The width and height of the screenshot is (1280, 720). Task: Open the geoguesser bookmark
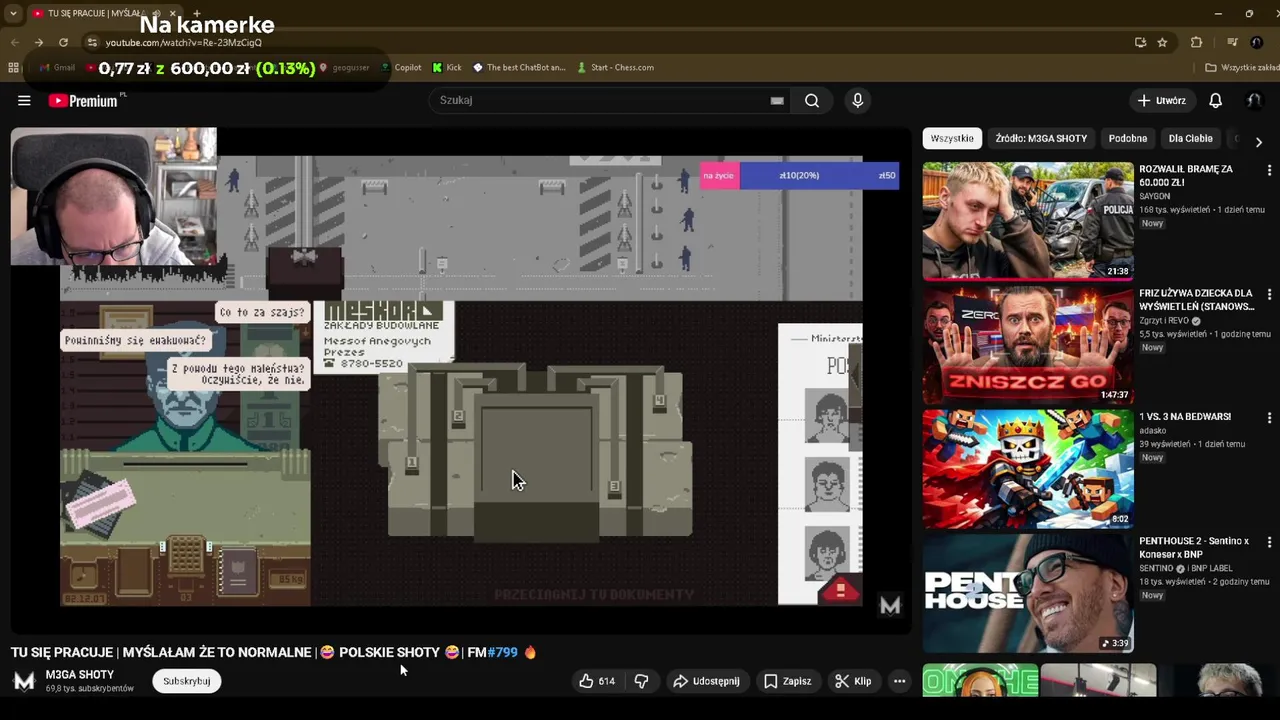point(344,67)
